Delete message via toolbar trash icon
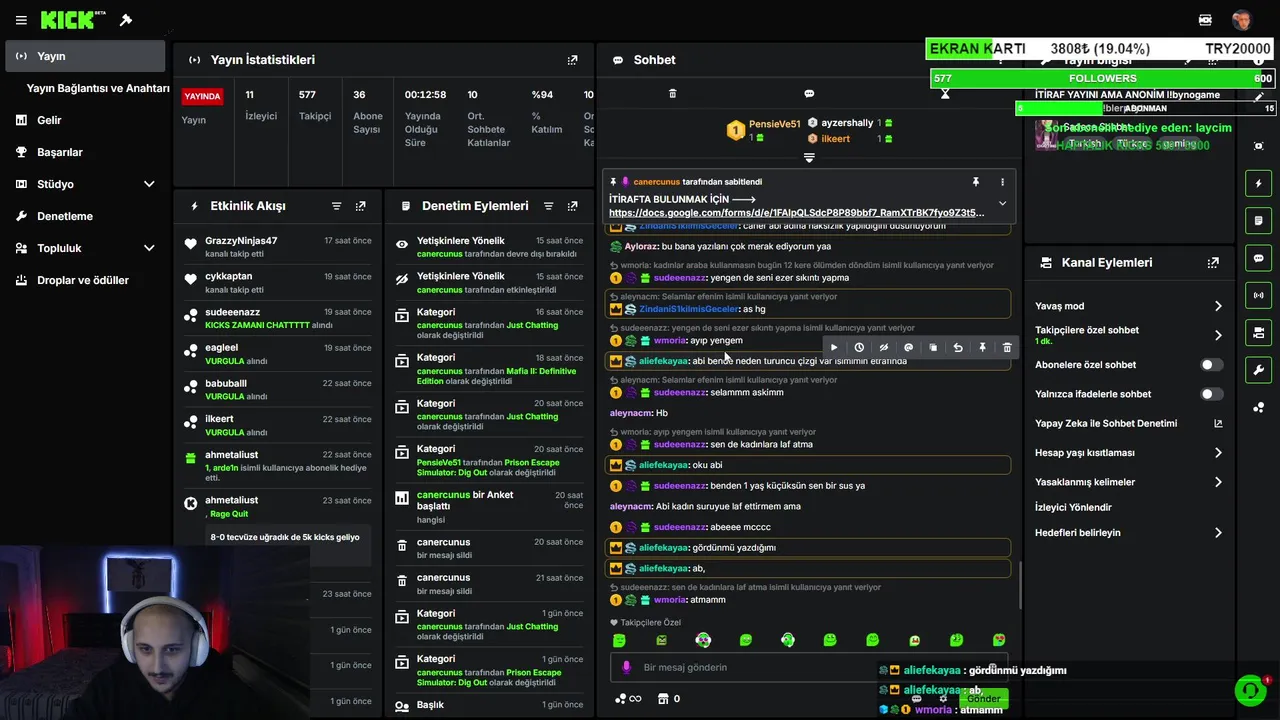Image resolution: width=1280 pixels, height=720 pixels. [1007, 347]
